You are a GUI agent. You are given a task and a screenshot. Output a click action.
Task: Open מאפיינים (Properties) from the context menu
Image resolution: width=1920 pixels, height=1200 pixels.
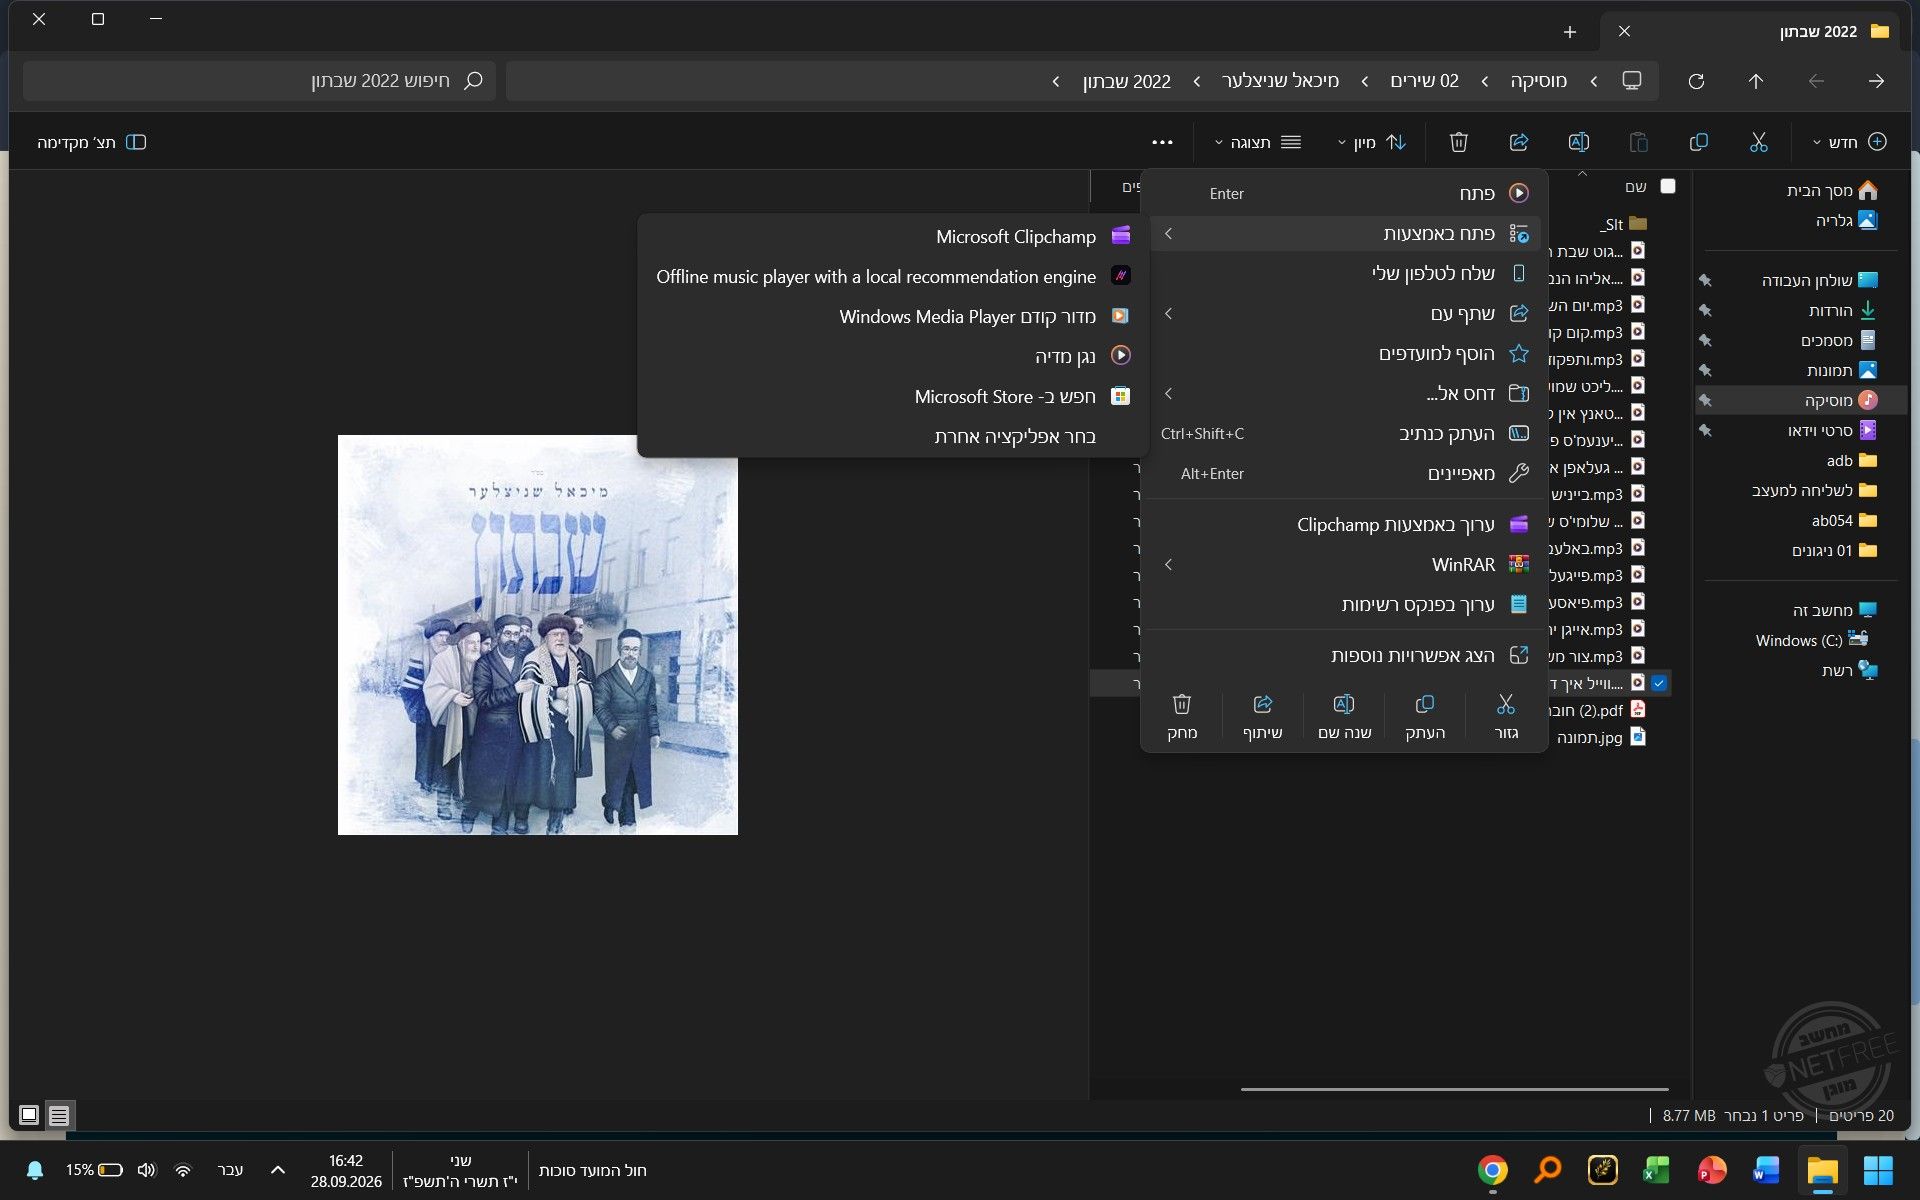tap(1345, 473)
